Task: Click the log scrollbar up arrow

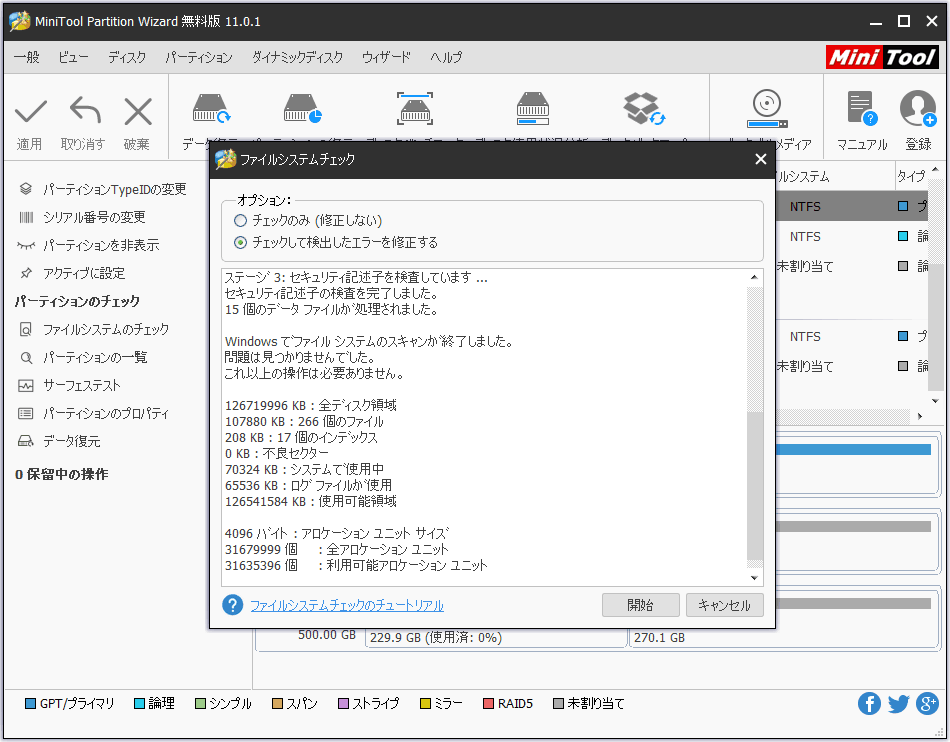Action: (x=754, y=277)
